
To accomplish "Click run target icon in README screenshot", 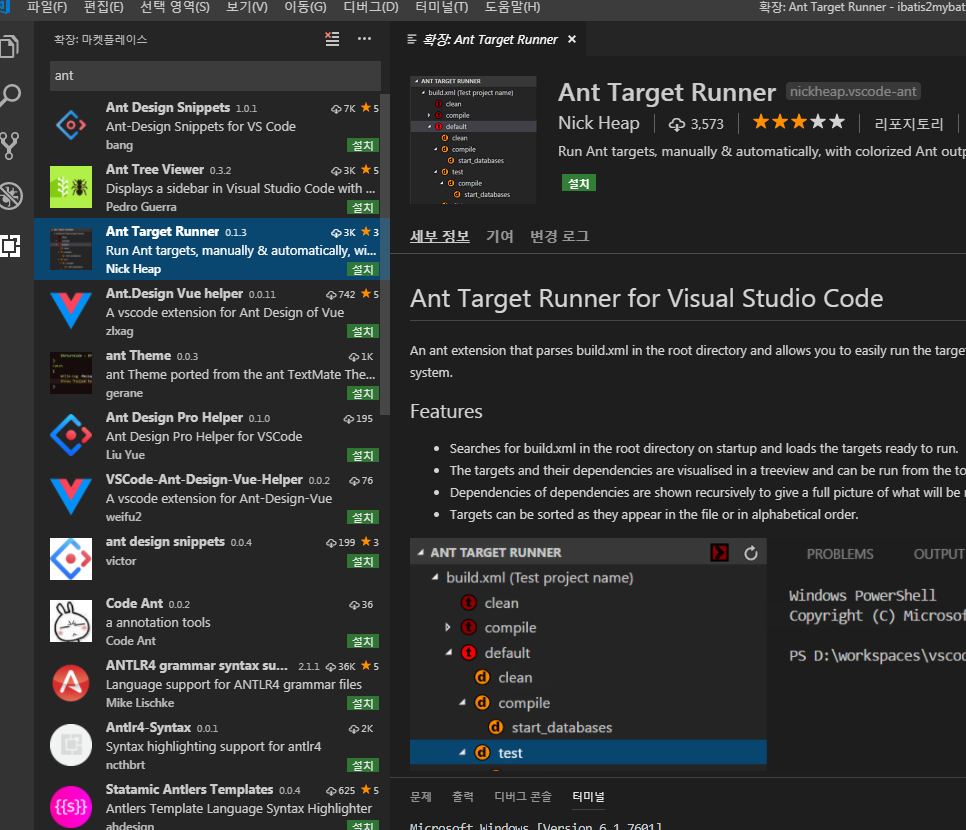I will (x=719, y=553).
